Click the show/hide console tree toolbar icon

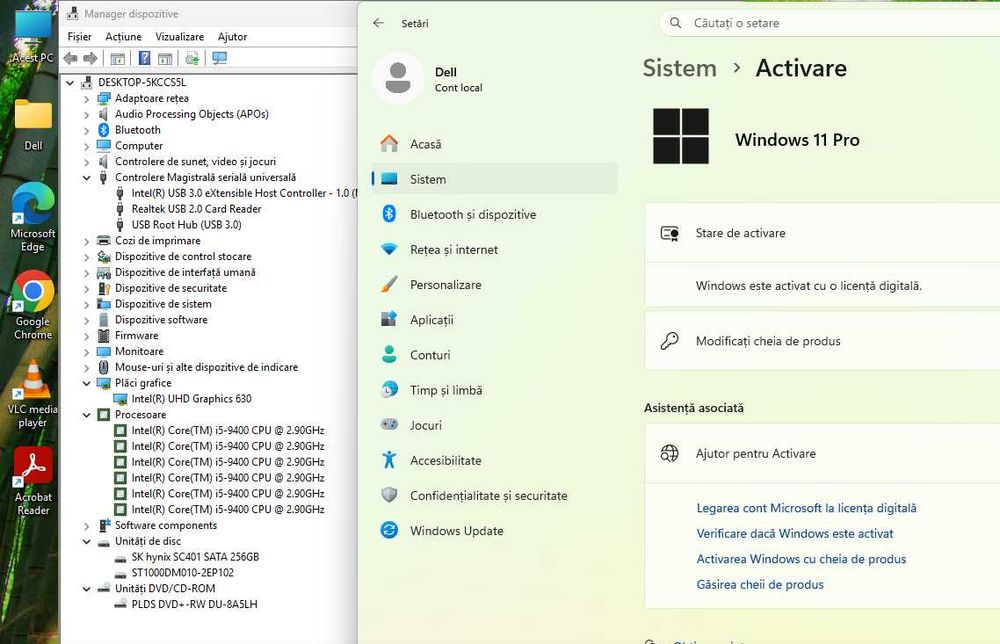tap(117, 59)
